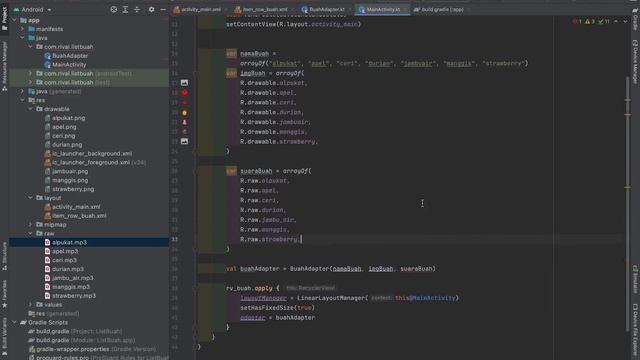The width and height of the screenshot is (640, 360).
Task: Open the Resource Manager side tab
Action: pyautogui.click(x=4, y=65)
